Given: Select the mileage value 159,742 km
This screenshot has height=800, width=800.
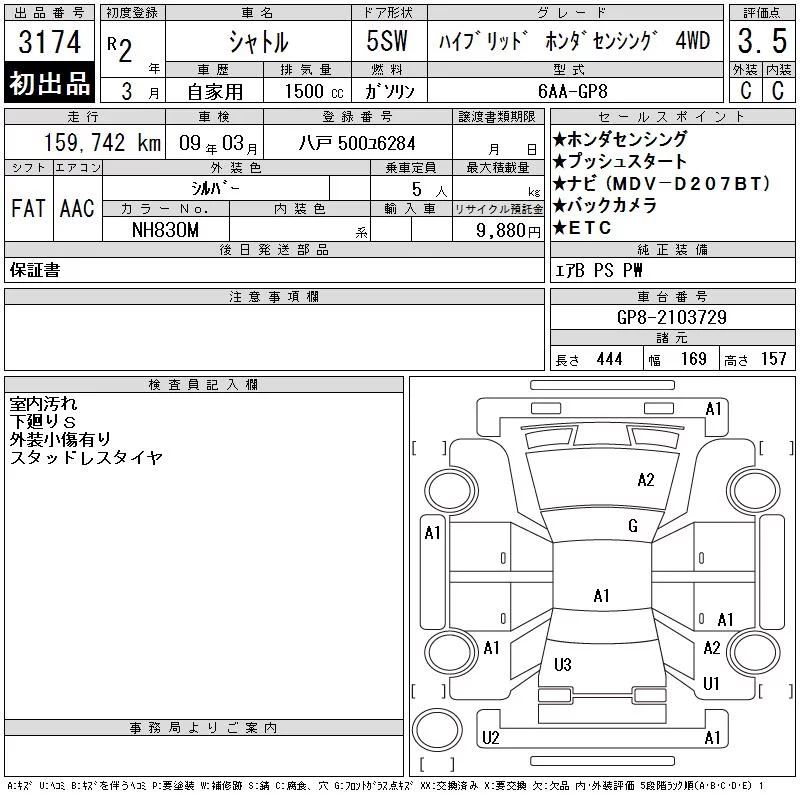Looking at the screenshot, I should [102, 143].
